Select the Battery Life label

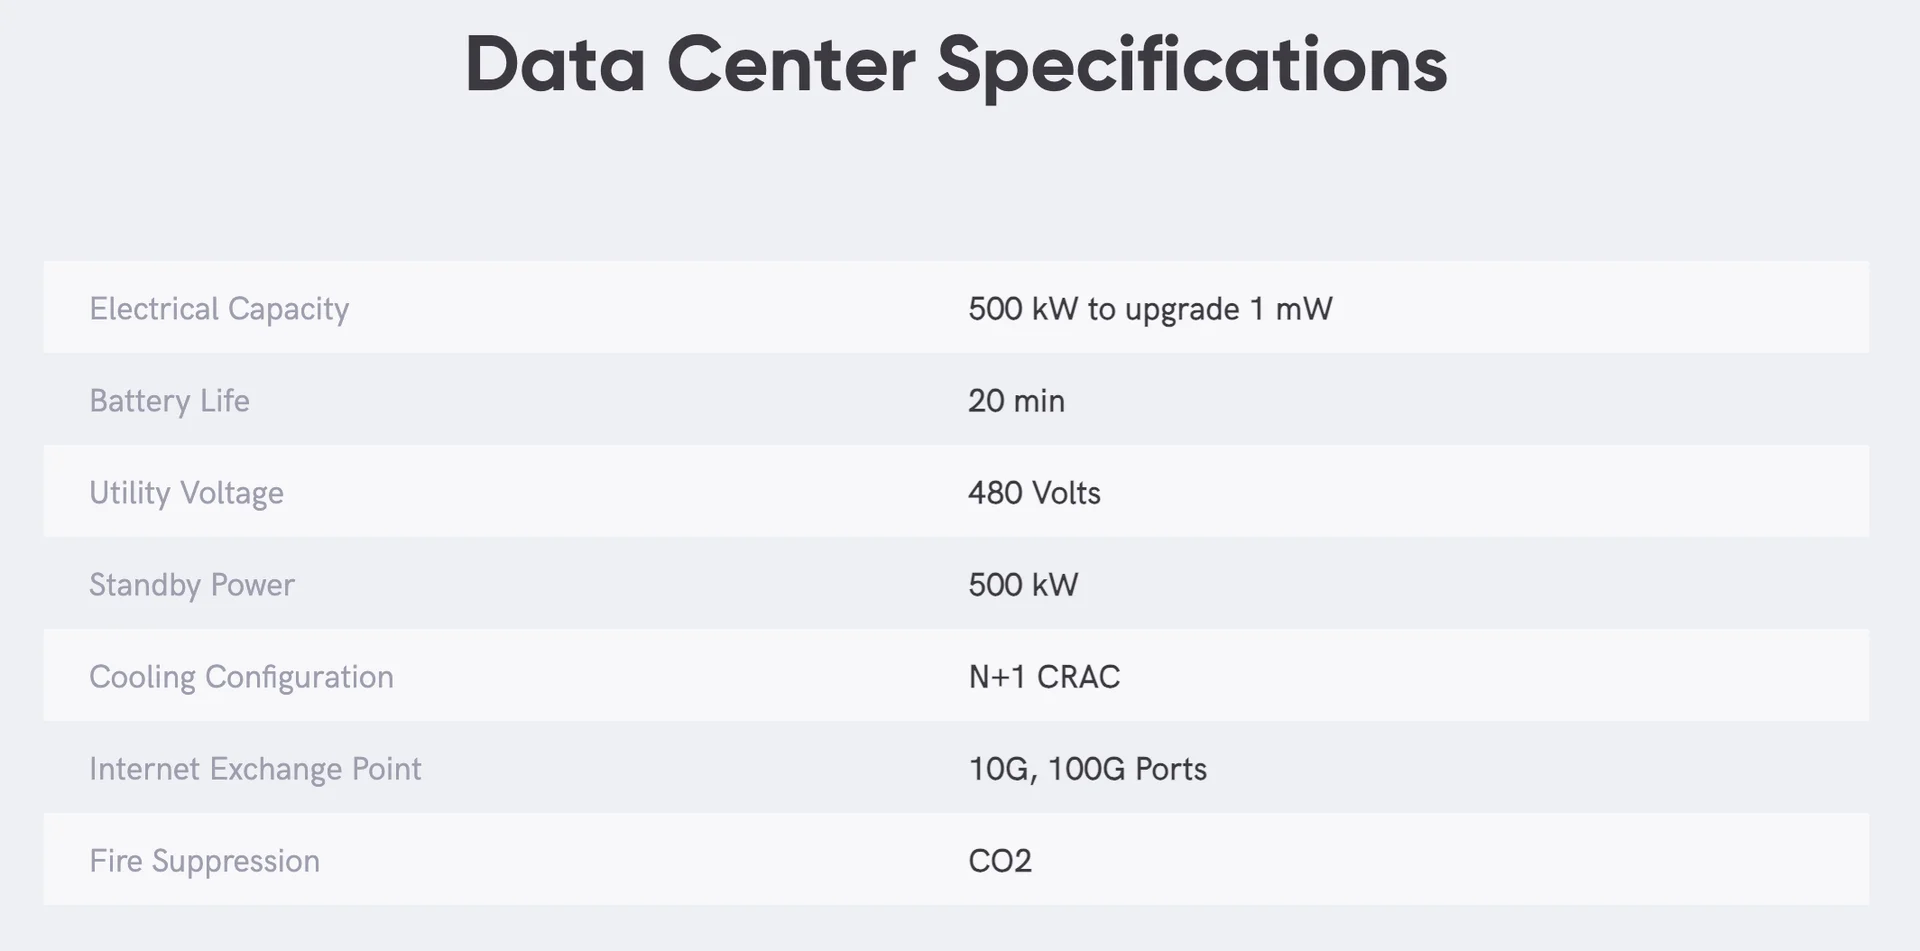pyautogui.click(x=169, y=401)
